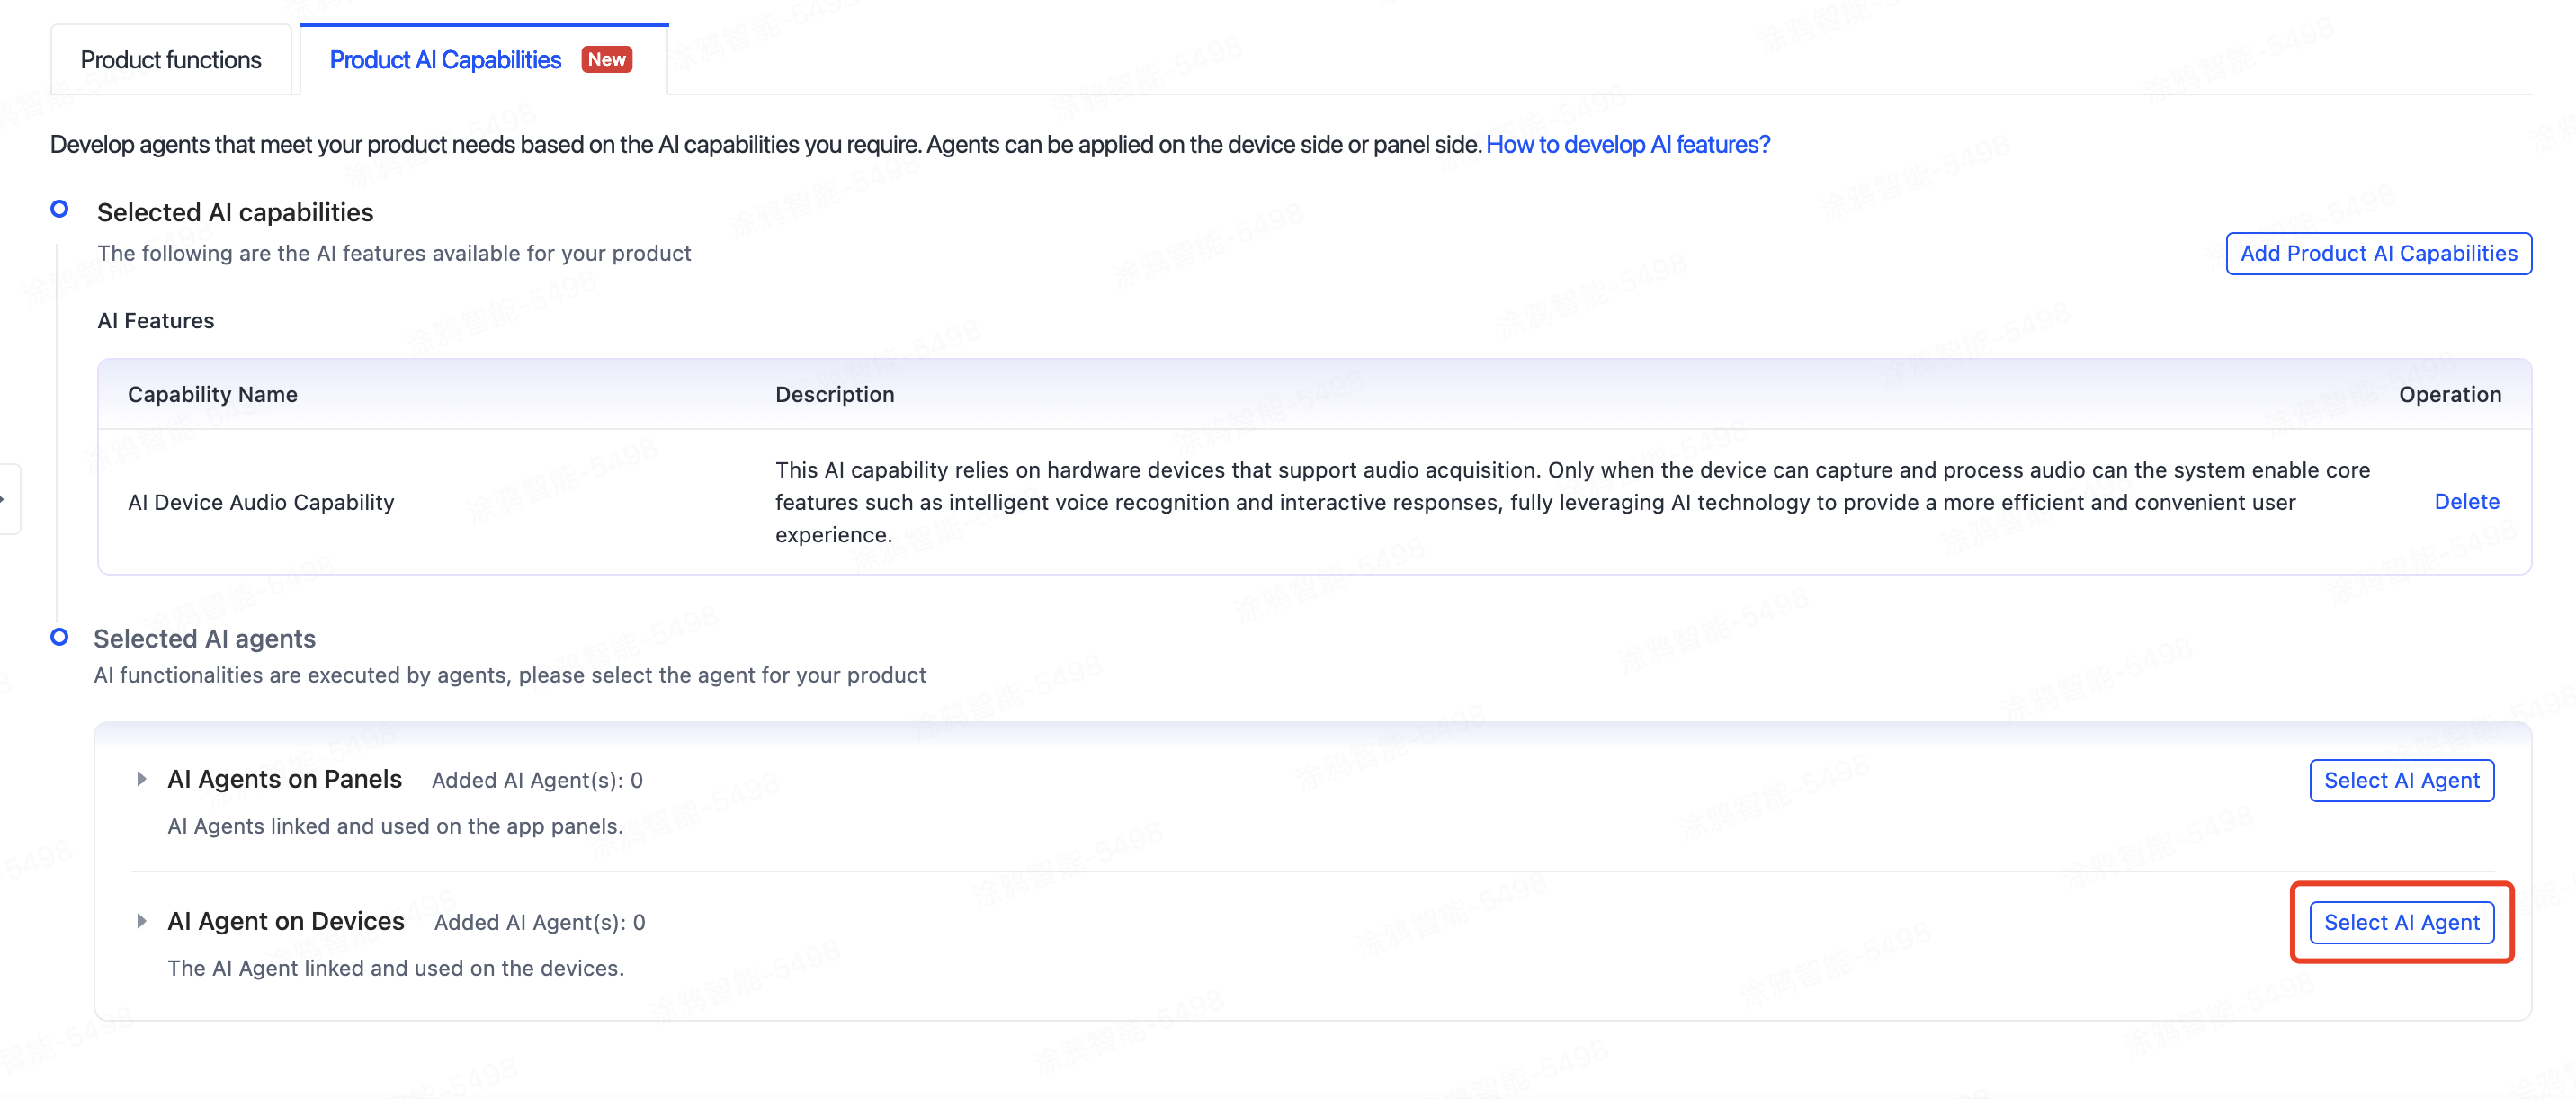Click the Operation column header
Screen dimensions: 2576x1099
[2449, 394]
